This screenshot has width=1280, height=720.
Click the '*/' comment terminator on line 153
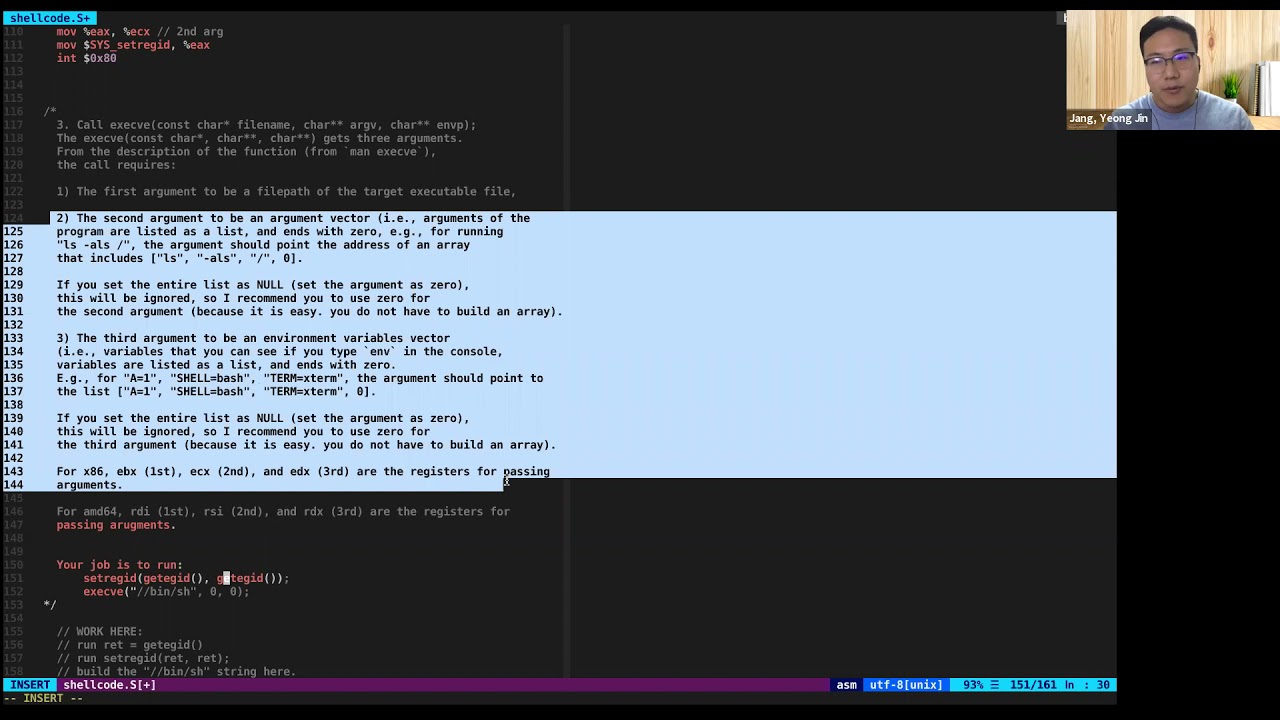coord(50,605)
